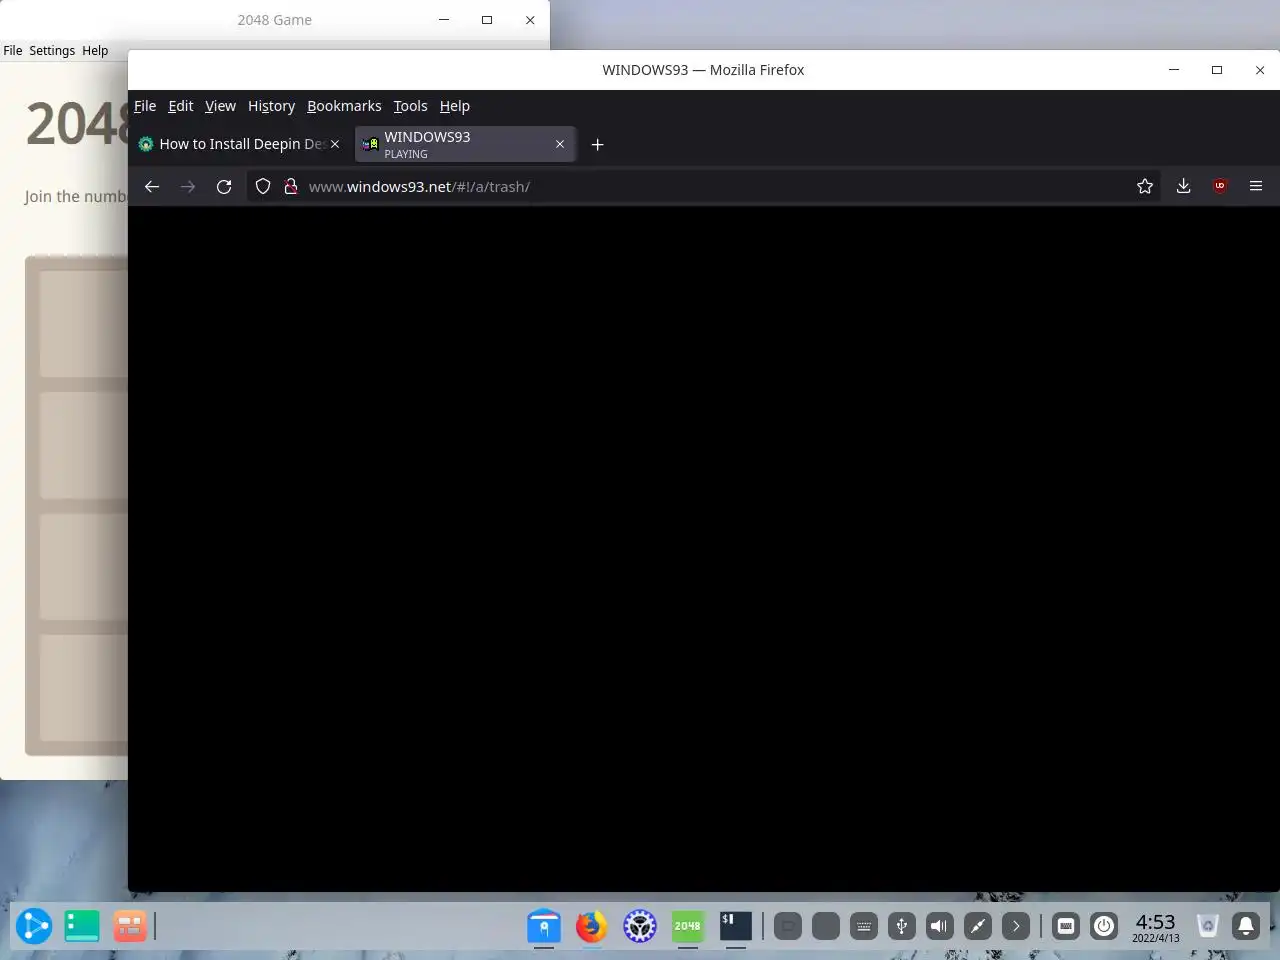Minimize the Firefox window
The width and height of the screenshot is (1280, 960).
pyautogui.click(x=1174, y=70)
